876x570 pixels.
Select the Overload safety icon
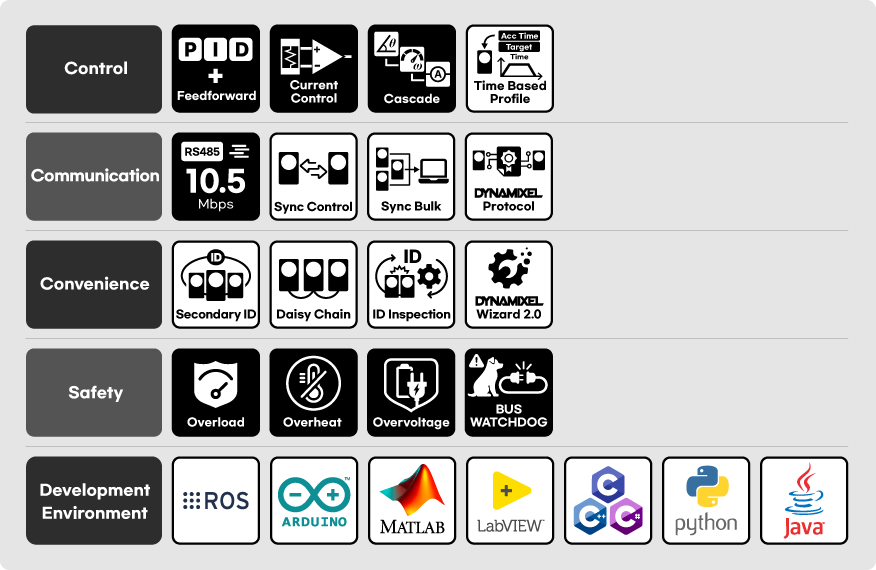coord(216,392)
